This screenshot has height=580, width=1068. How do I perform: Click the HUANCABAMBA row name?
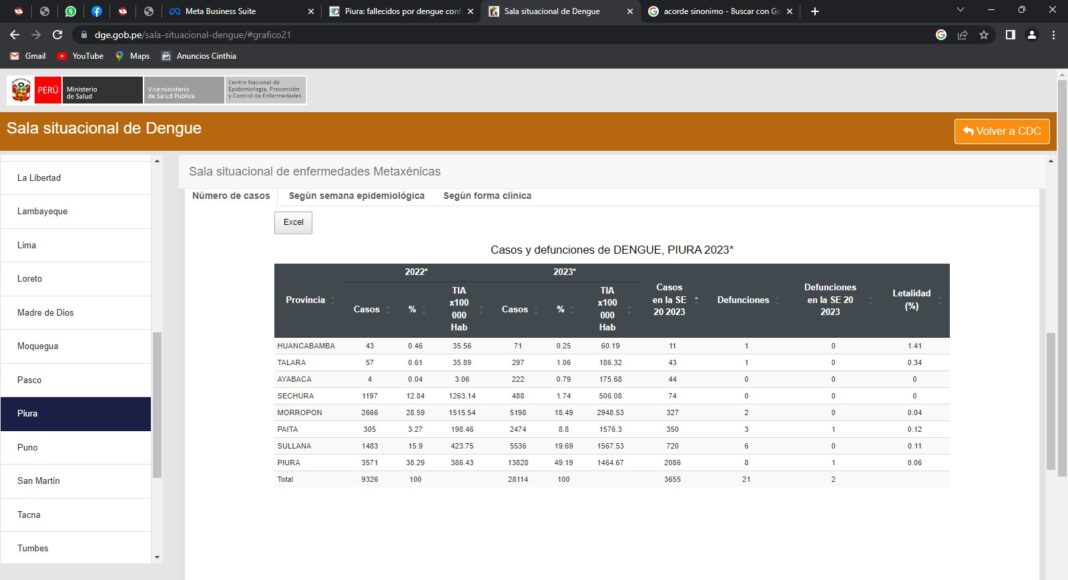pyautogui.click(x=306, y=346)
